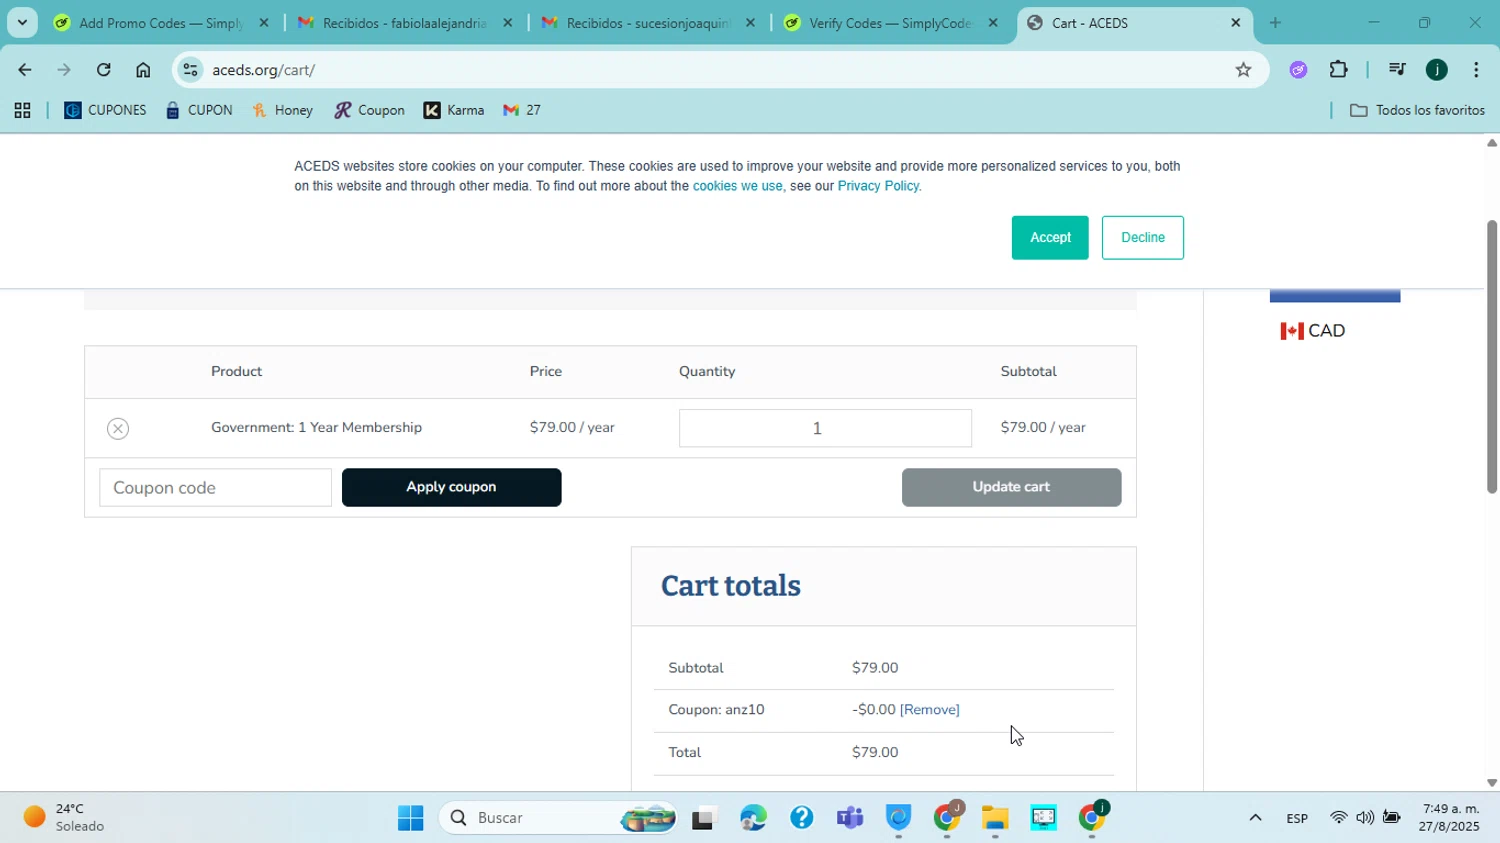Open Privacy Policy link

coord(878,186)
